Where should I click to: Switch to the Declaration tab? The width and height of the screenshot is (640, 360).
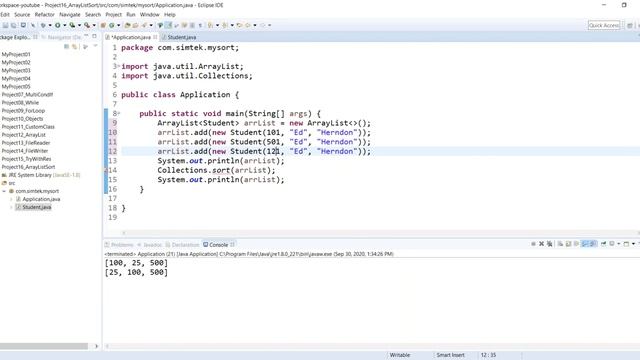(x=182, y=245)
